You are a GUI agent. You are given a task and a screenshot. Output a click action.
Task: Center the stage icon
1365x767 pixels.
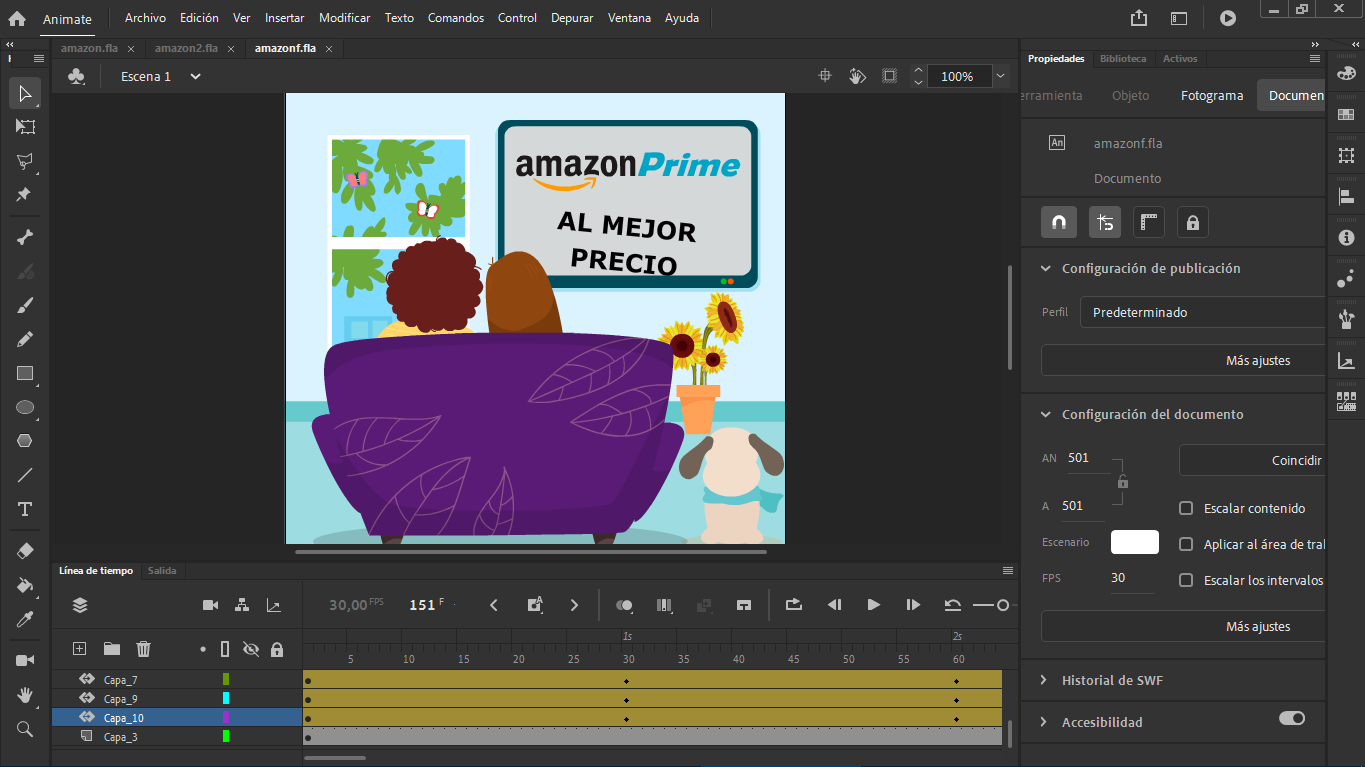825,76
